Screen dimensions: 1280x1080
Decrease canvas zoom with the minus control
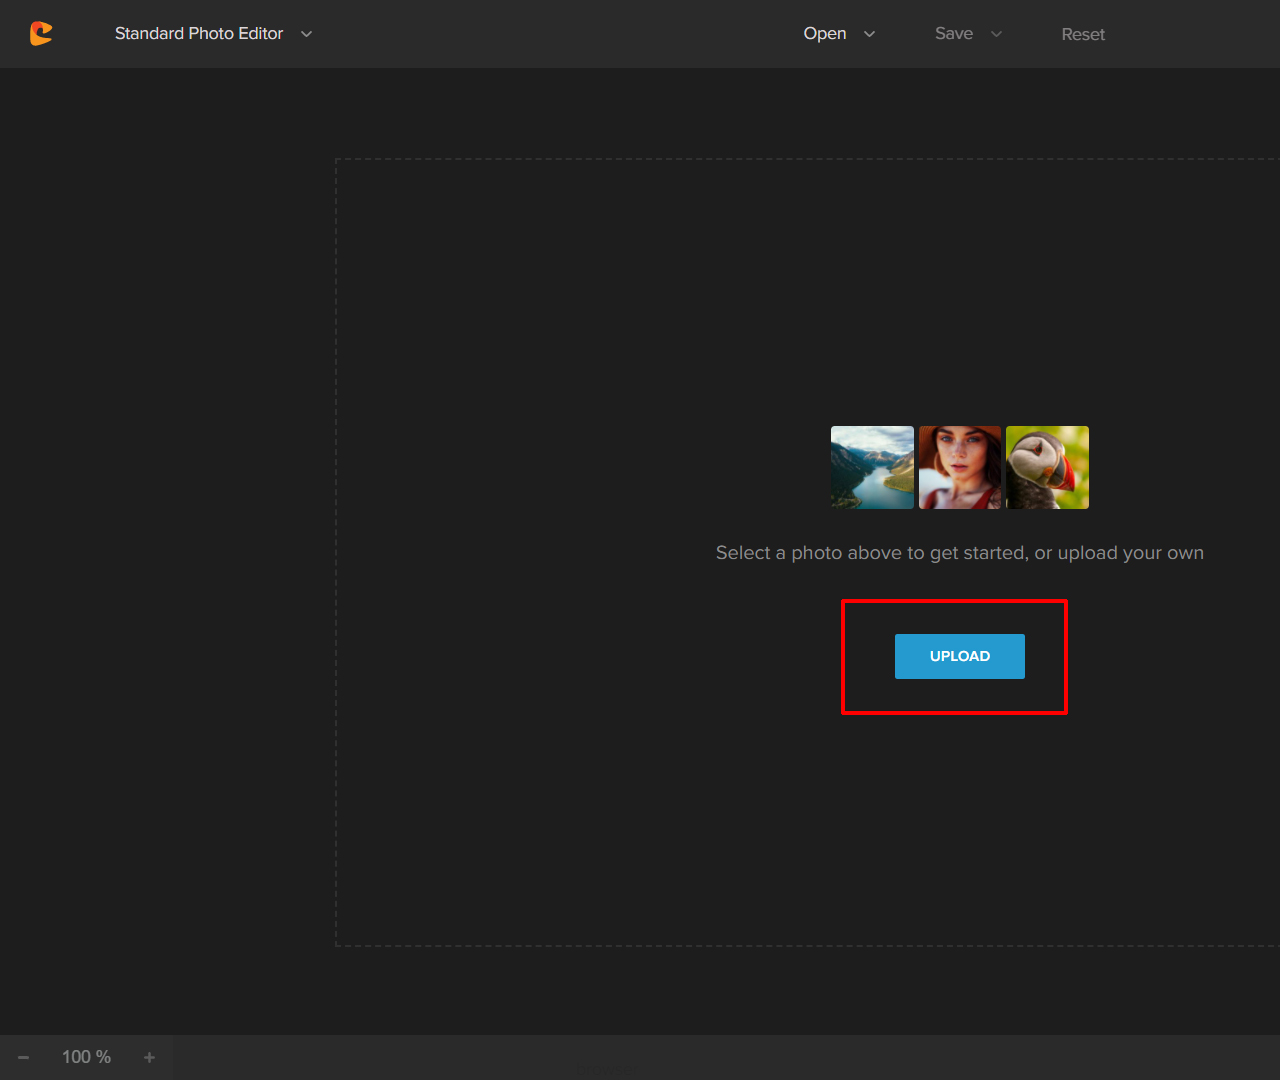click(x=23, y=1057)
